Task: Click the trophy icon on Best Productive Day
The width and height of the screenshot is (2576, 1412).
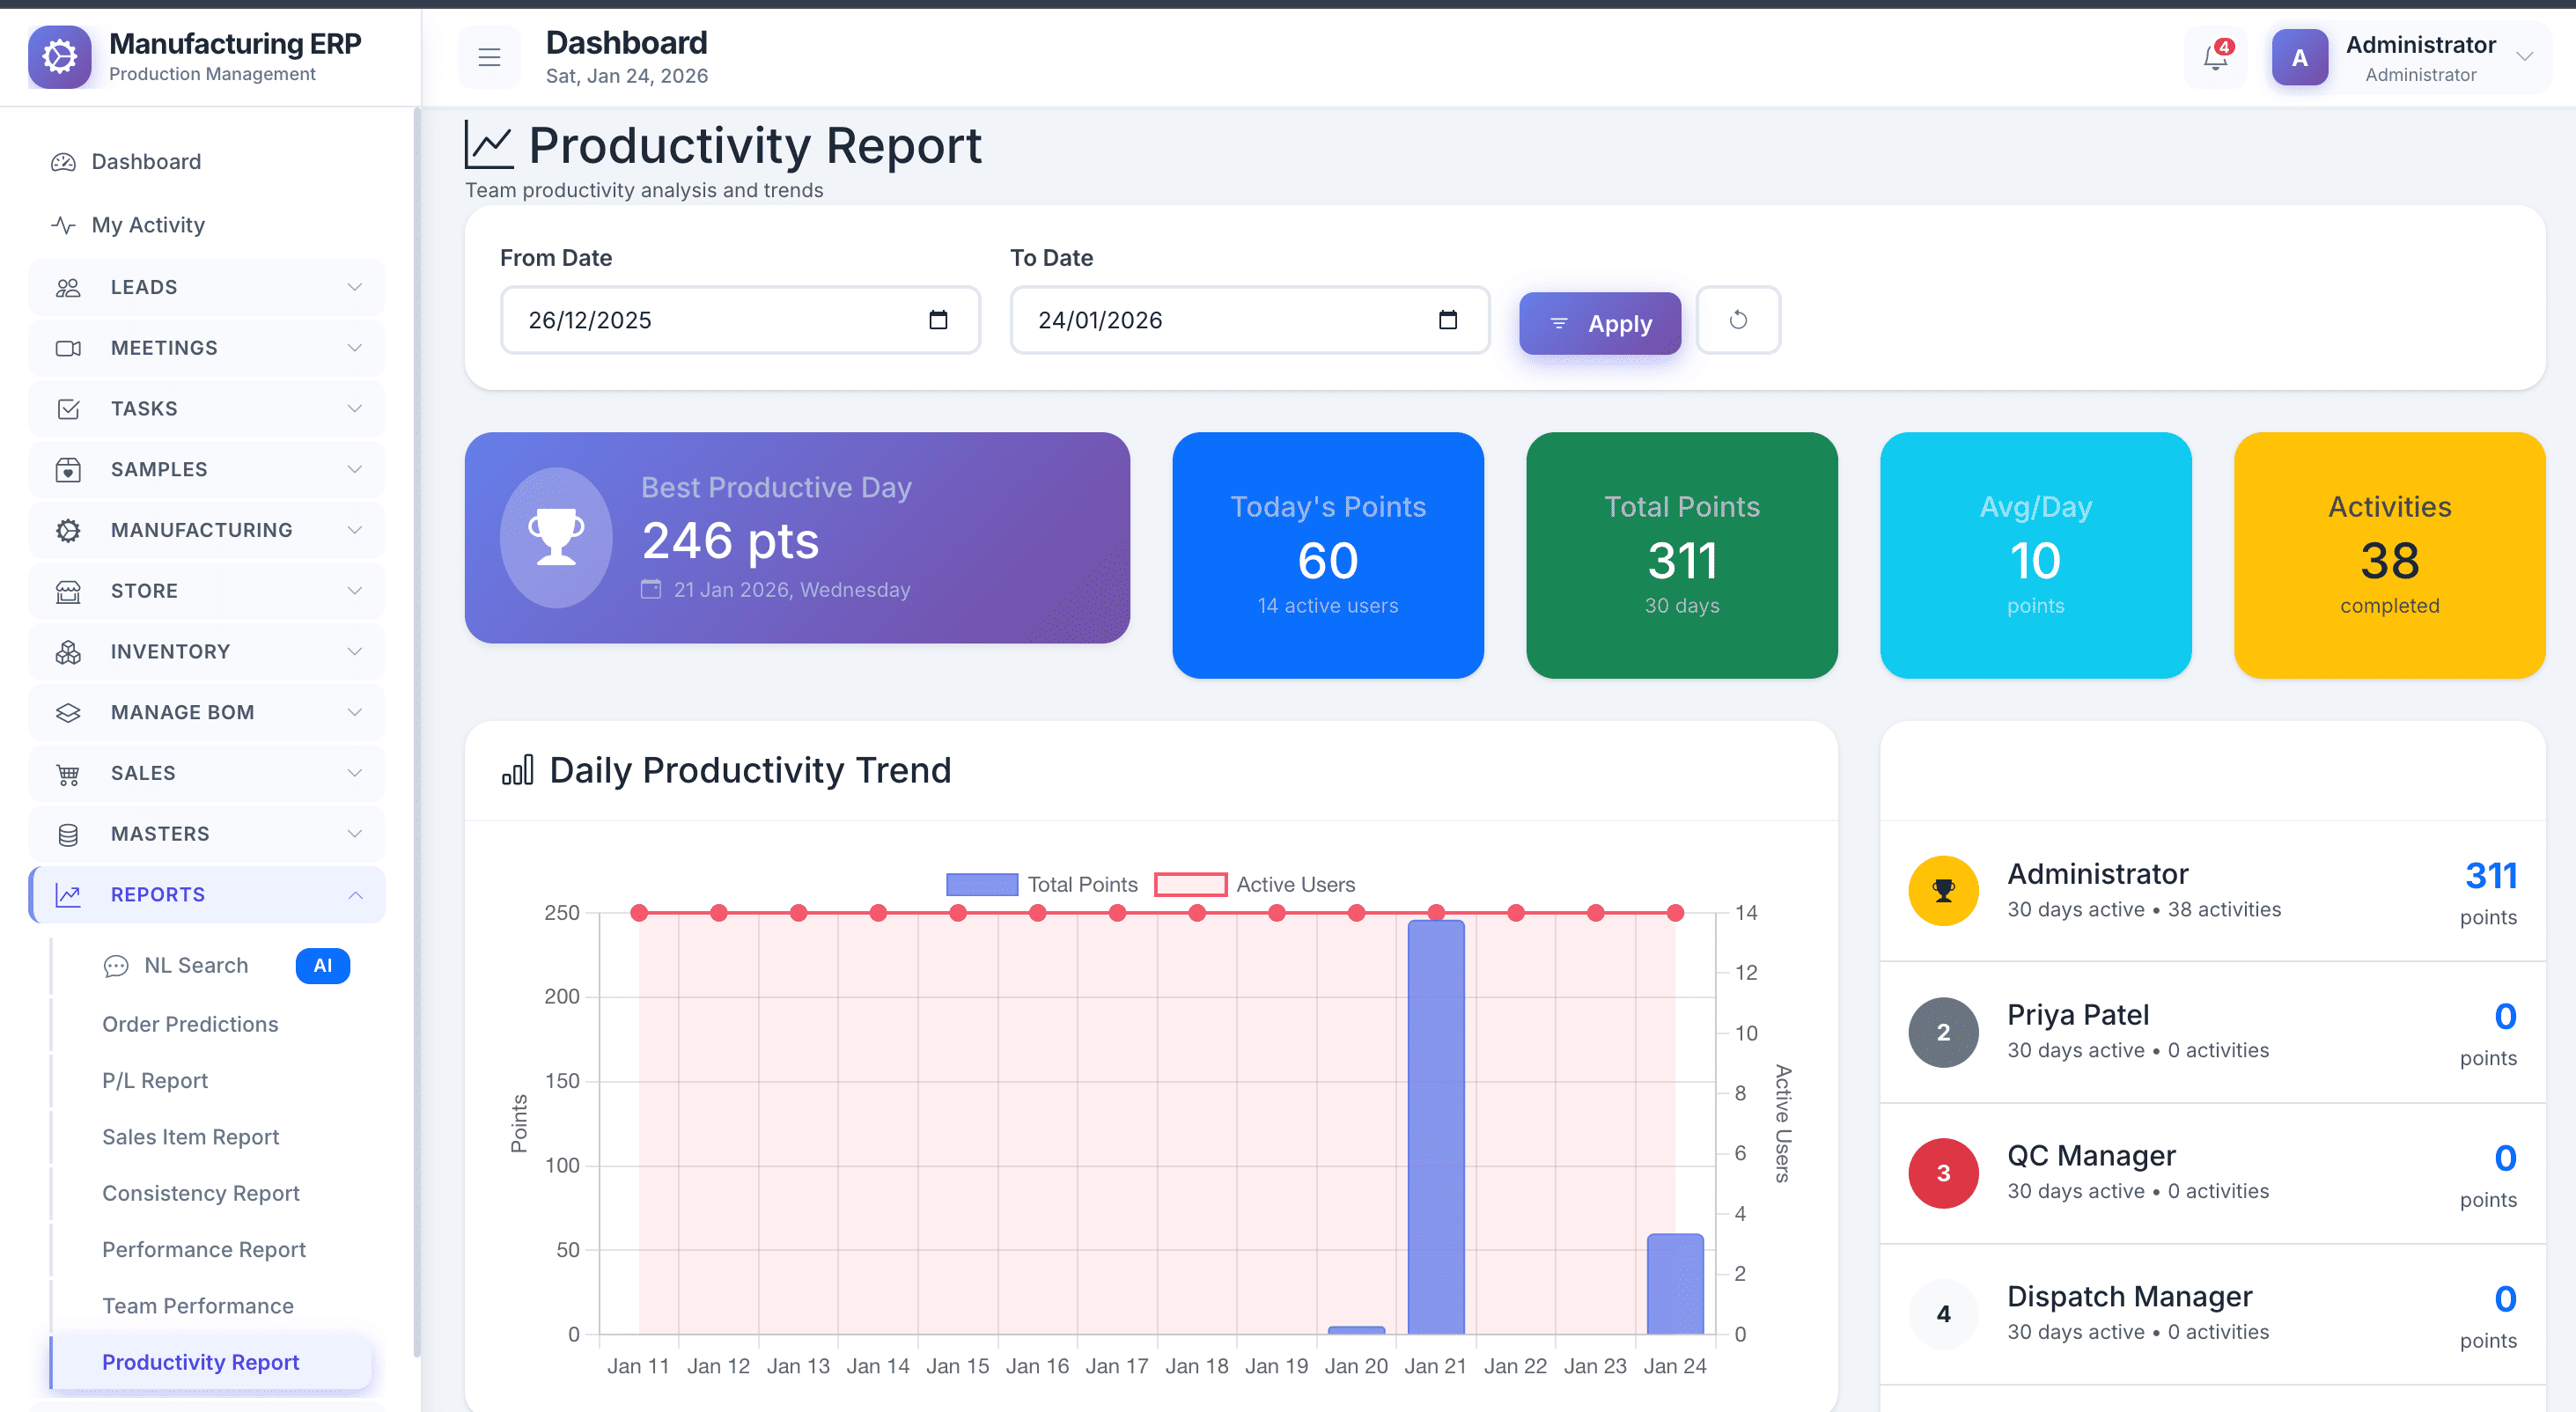Action: pyautogui.click(x=556, y=537)
